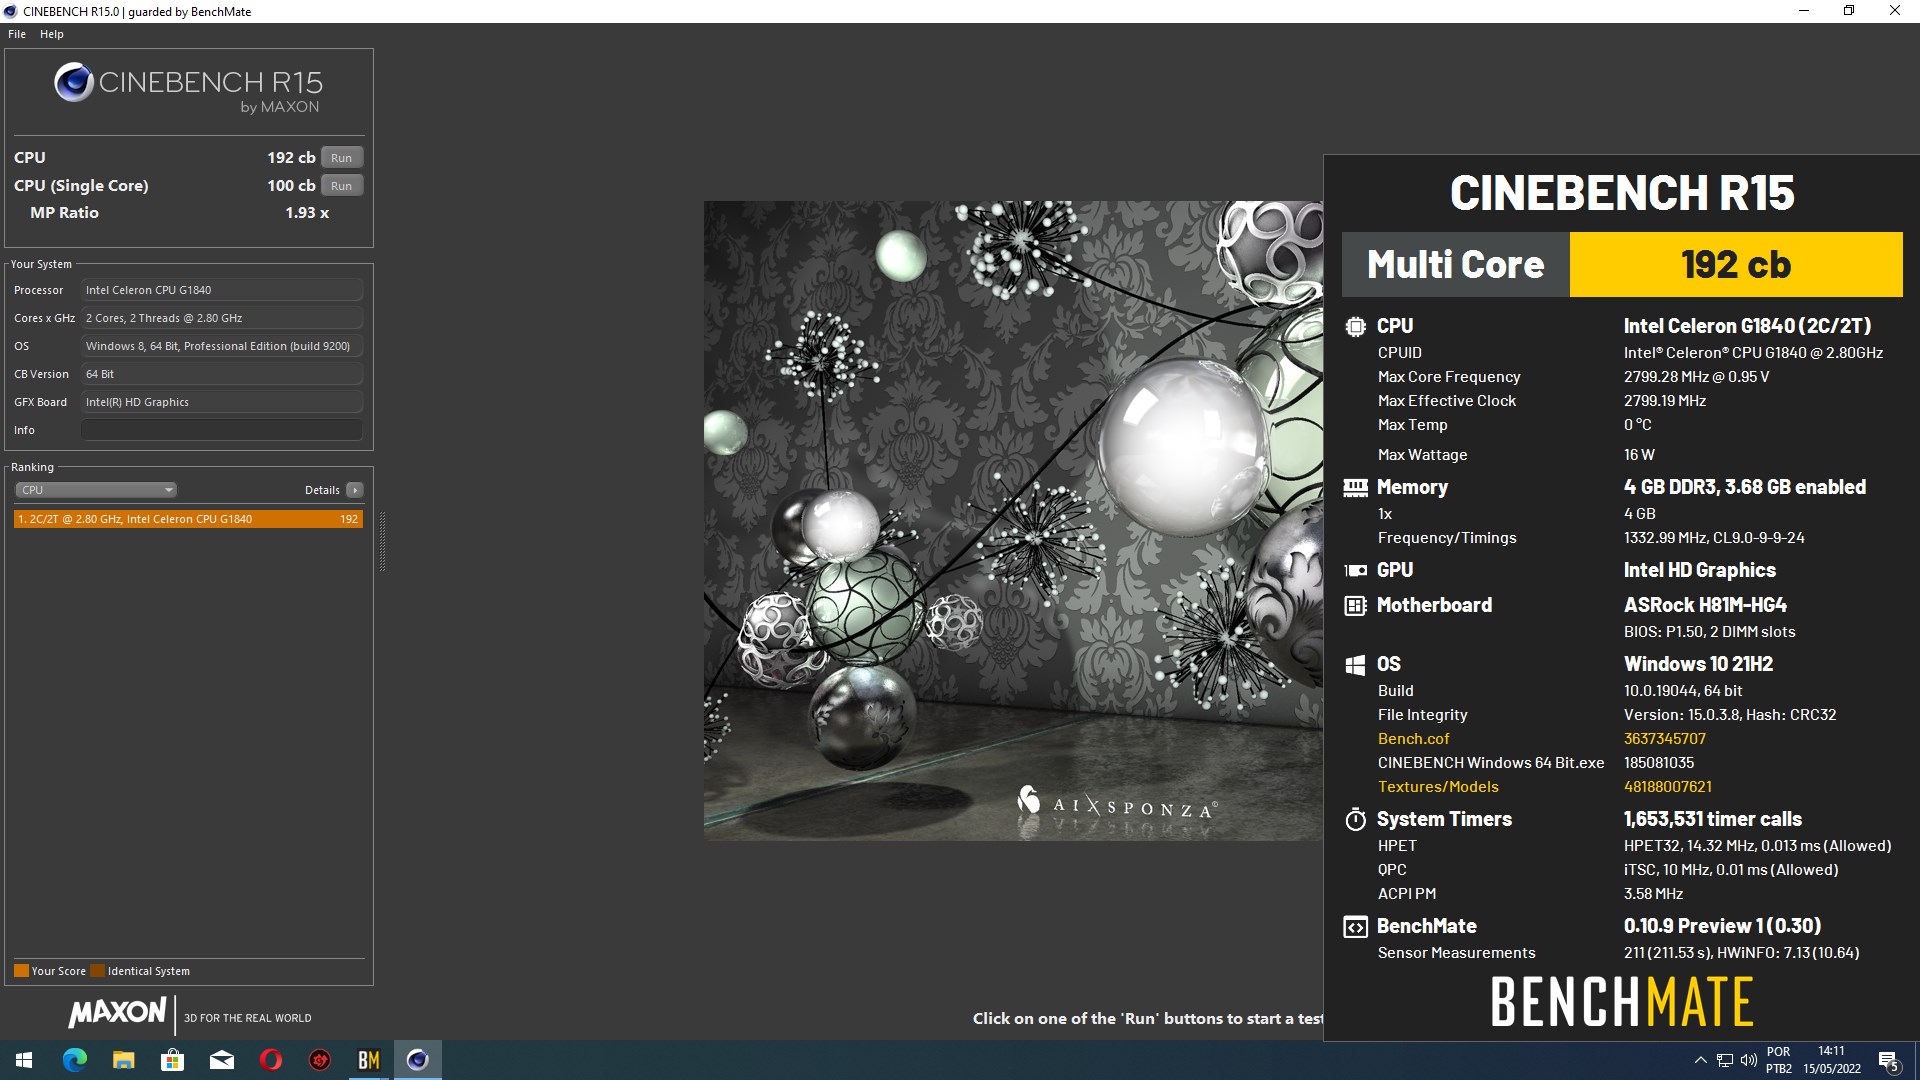This screenshot has width=1920, height=1080.
Task: Open BenchMate from the taskbar
Action: [x=368, y=1060]
